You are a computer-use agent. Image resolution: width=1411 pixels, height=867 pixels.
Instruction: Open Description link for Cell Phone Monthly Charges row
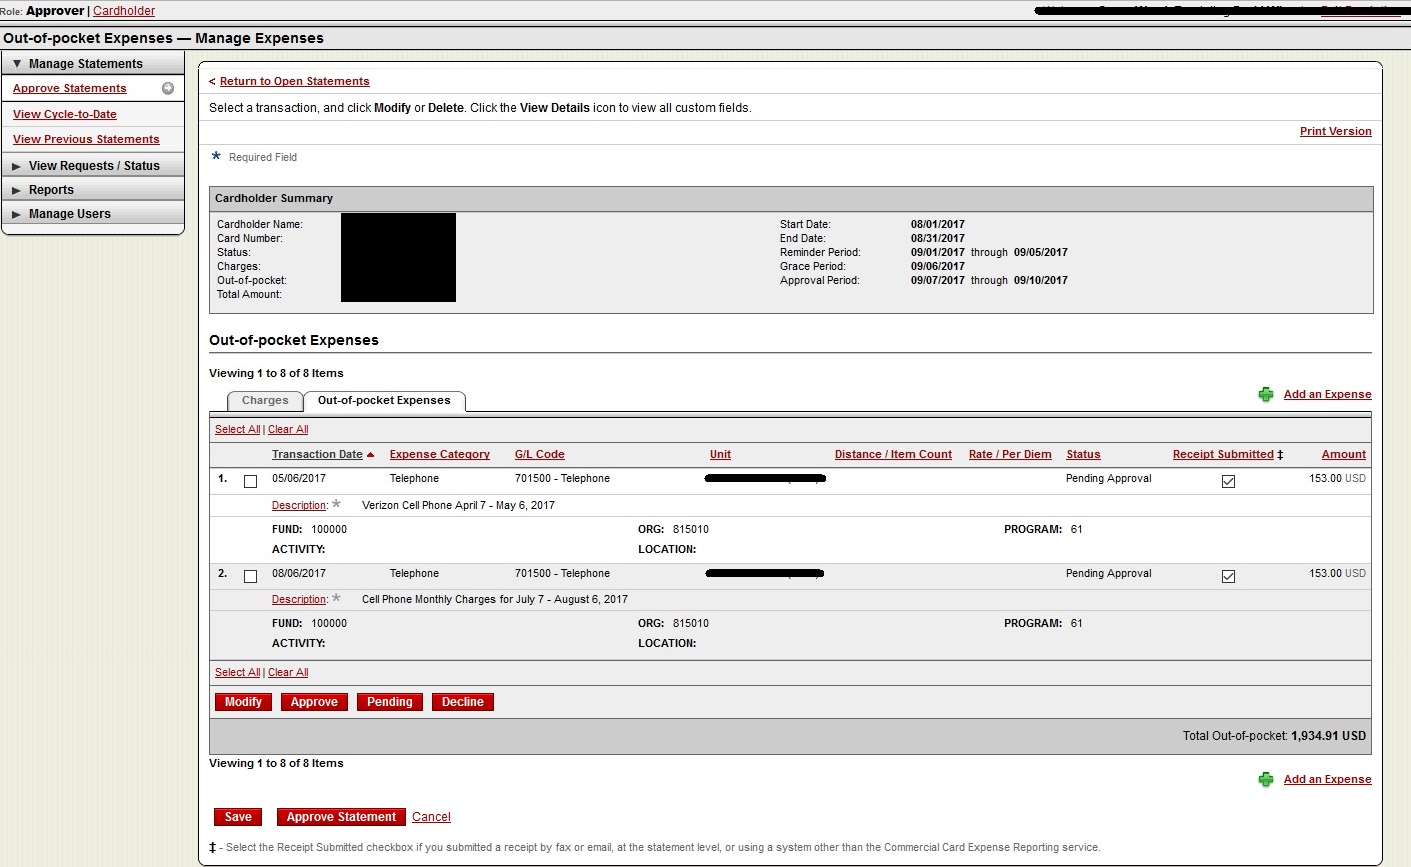[x=299, y=599]
